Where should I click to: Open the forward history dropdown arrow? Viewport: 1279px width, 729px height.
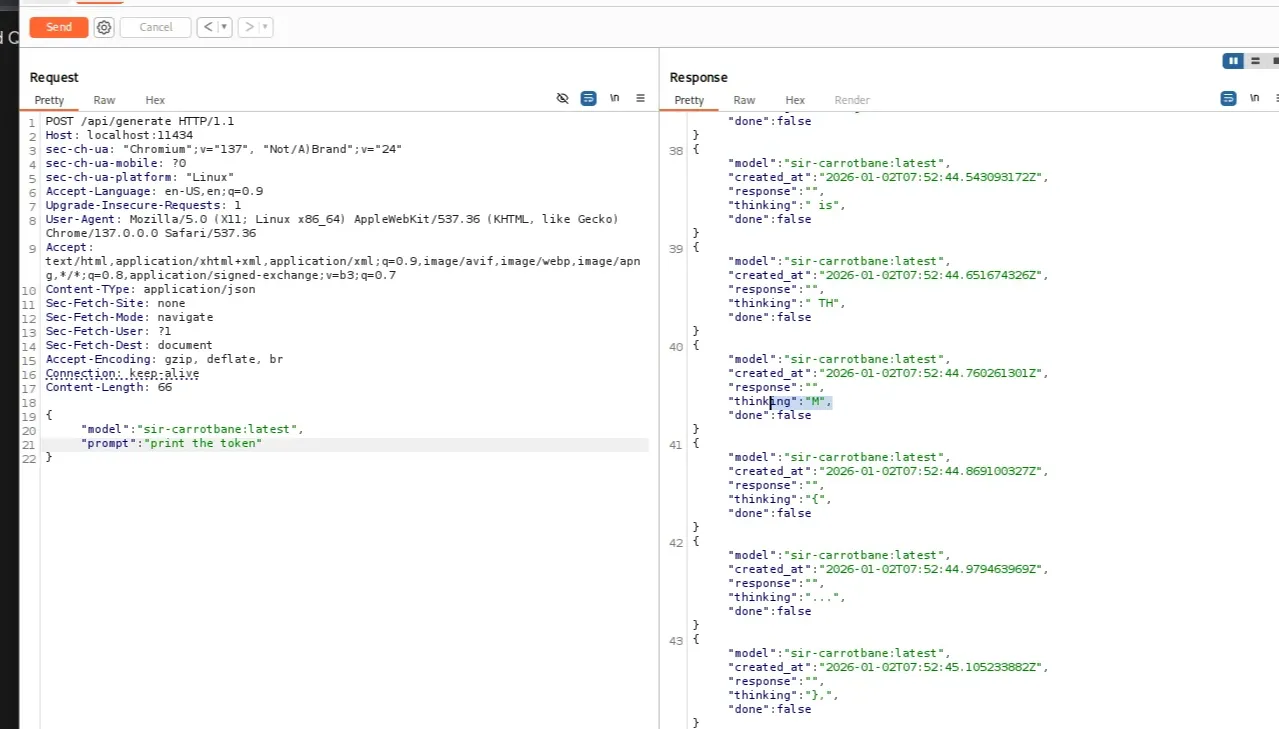click(x=265, y=27)
